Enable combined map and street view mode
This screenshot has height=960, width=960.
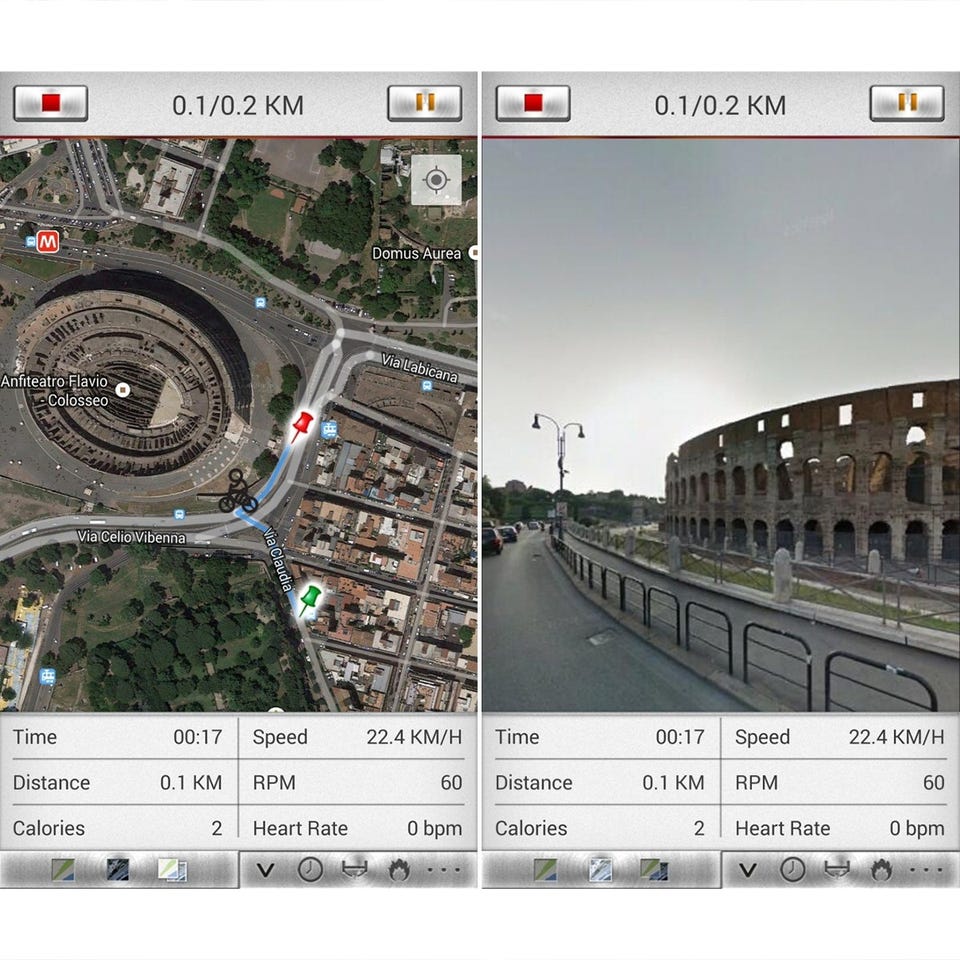click(x=173, y=869)
